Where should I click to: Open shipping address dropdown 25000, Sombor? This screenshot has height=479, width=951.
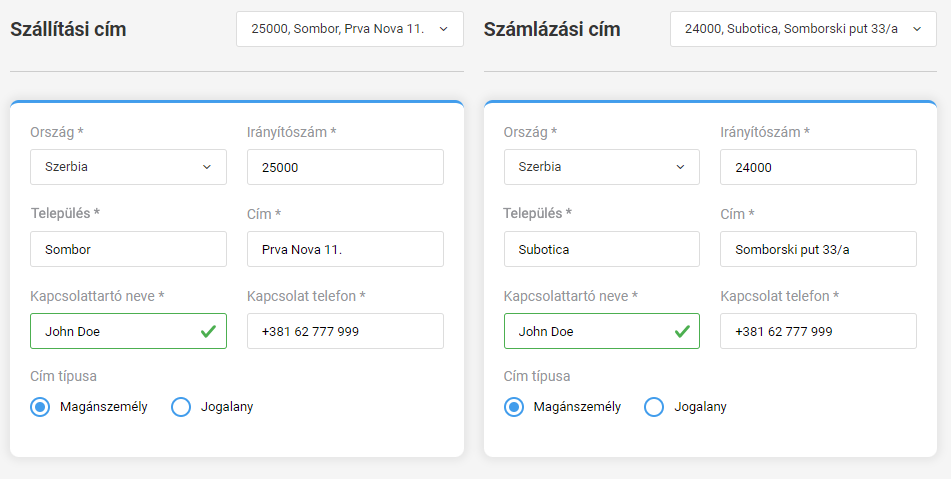pyautogui.click(x=350, y=29)
